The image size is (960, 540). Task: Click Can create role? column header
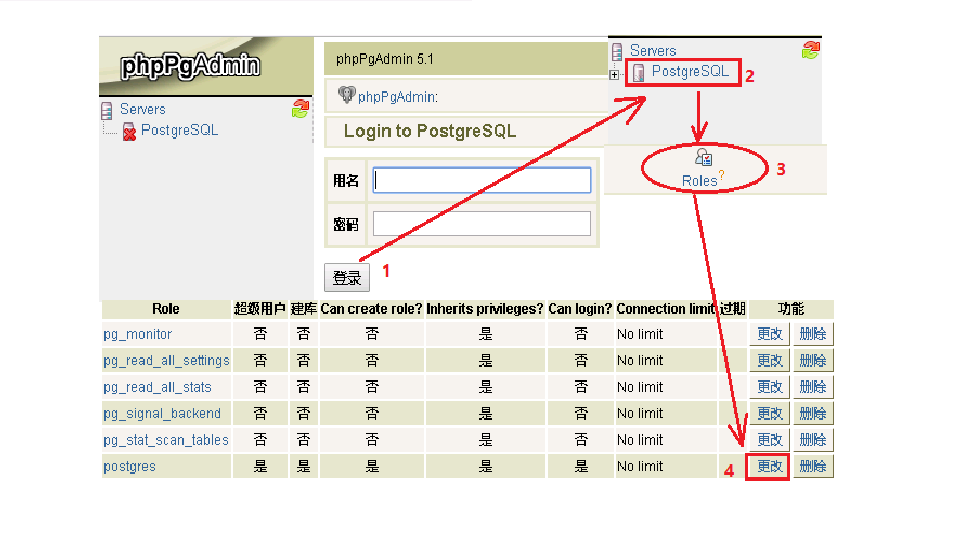[371, 309]
